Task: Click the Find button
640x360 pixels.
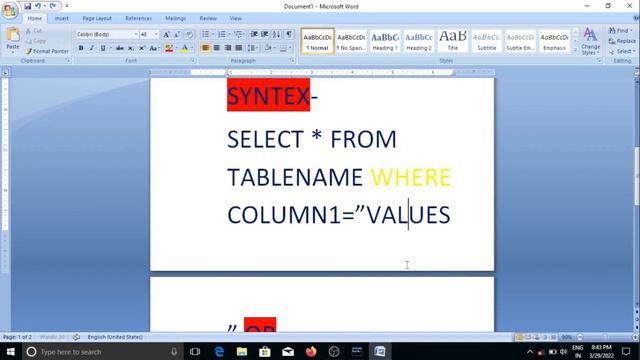Action: click(620, 31)
